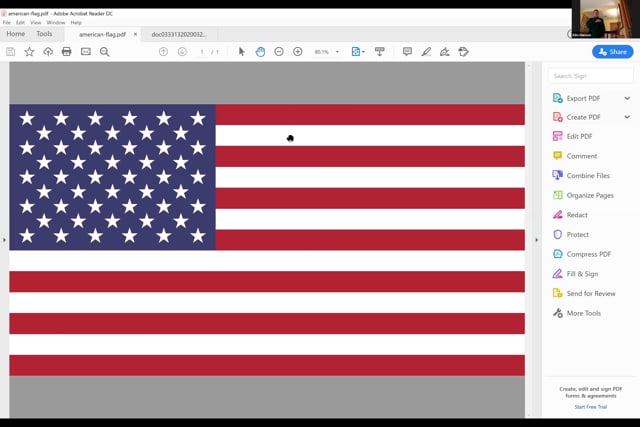Screen dimensions: 640x427
Task: Open the Window menu
Action: (x=56, y=22)
